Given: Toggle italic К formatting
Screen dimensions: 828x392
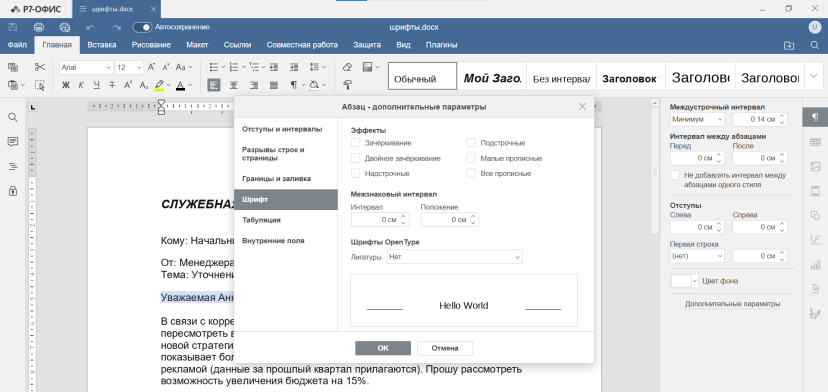Looking at the screenshot, I should coord(81,85).
